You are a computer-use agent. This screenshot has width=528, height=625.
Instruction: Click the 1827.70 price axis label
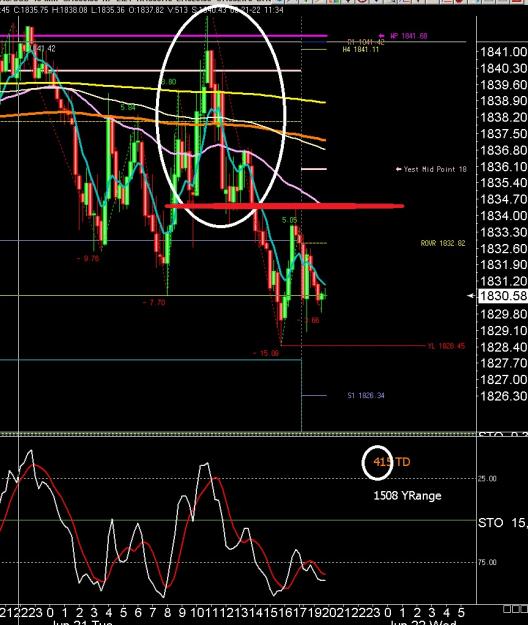pyautogui.click(x=504, y=363)
